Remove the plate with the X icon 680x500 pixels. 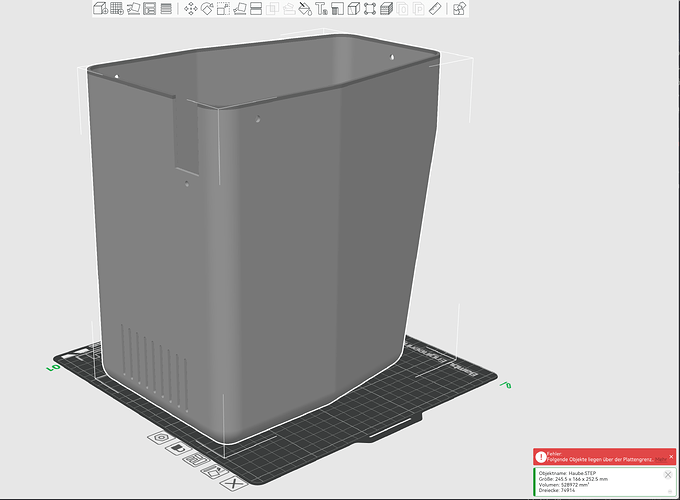click(234, 483)
